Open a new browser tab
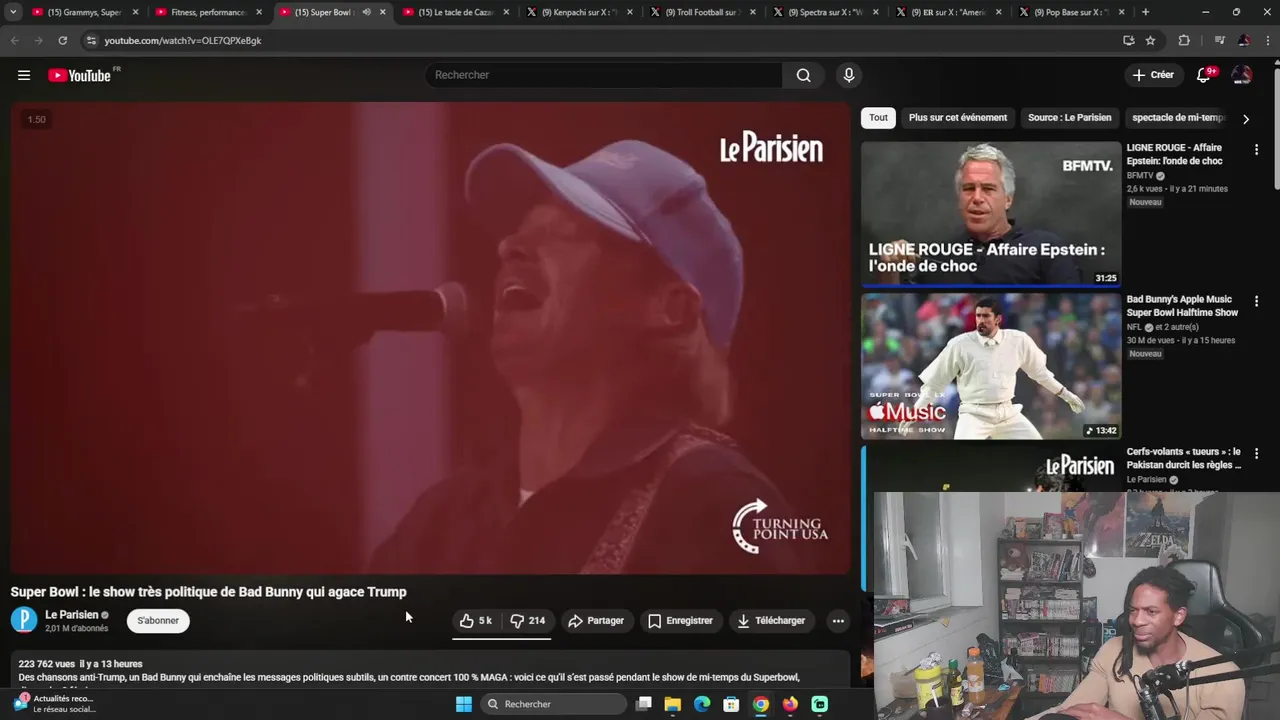This screenshot has width=1280, height=720. point(1145,12)
